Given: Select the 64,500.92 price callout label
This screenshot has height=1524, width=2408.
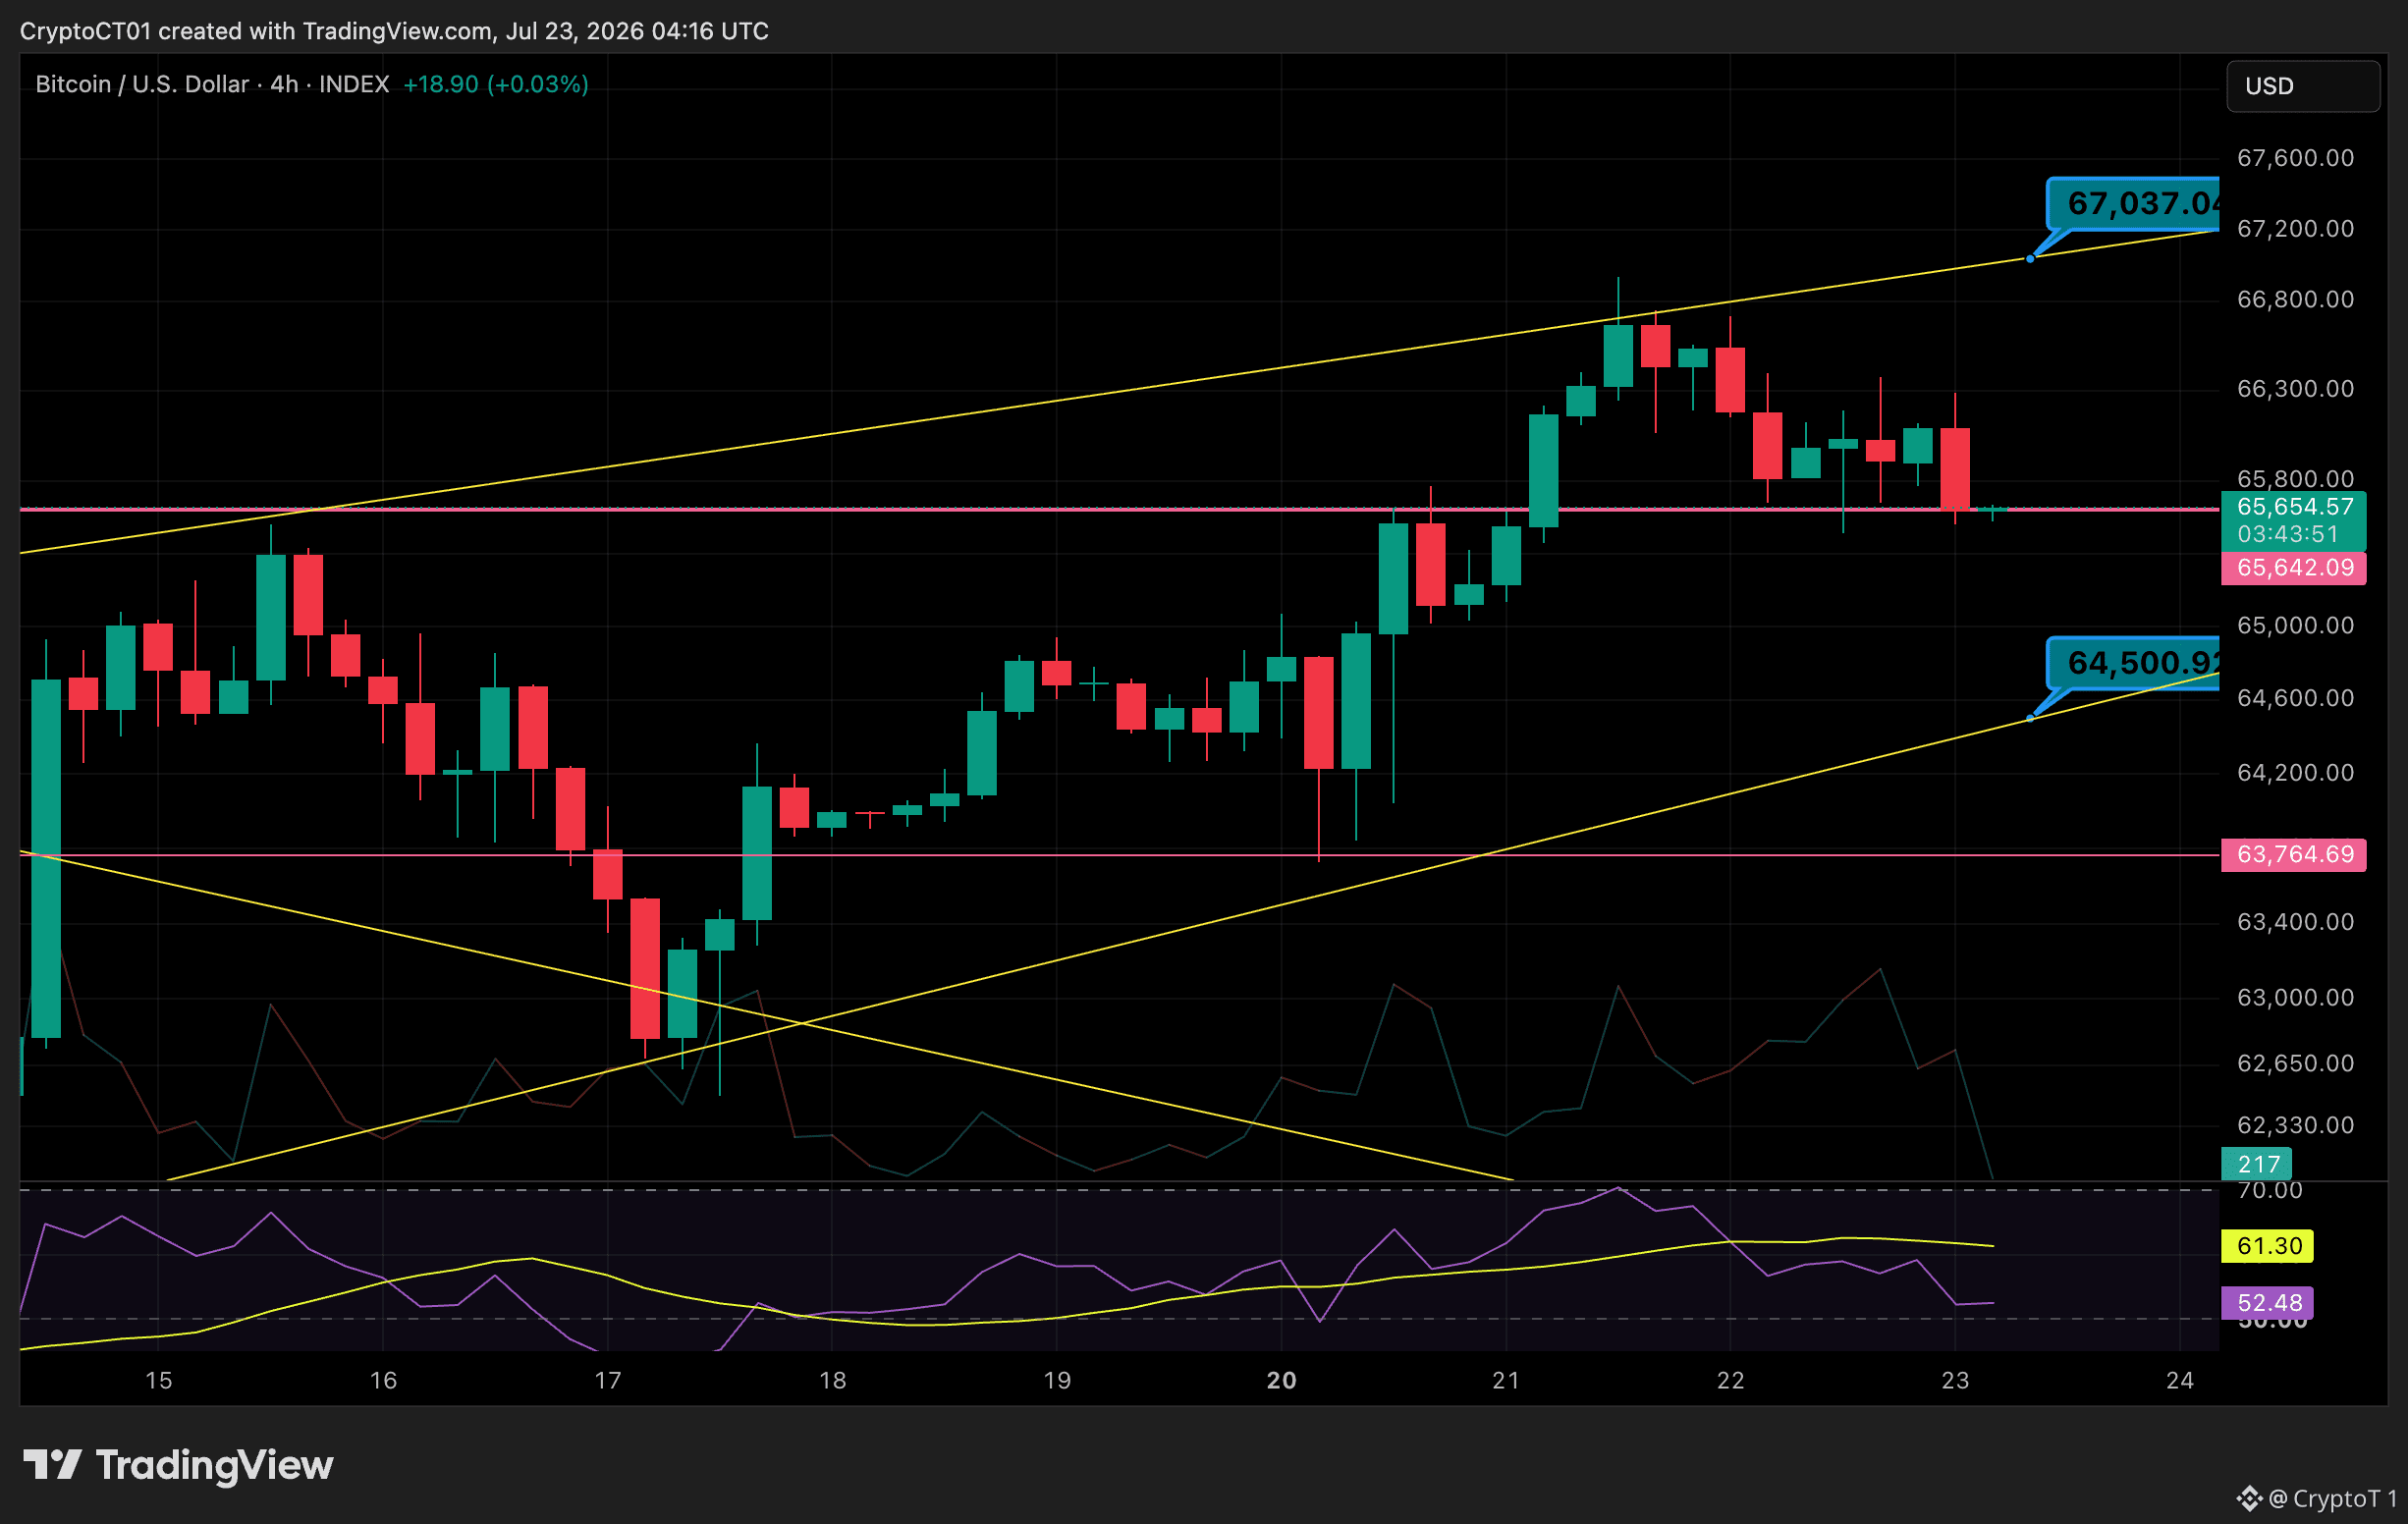Looking at the screenshot, I should pos(2133,663).
